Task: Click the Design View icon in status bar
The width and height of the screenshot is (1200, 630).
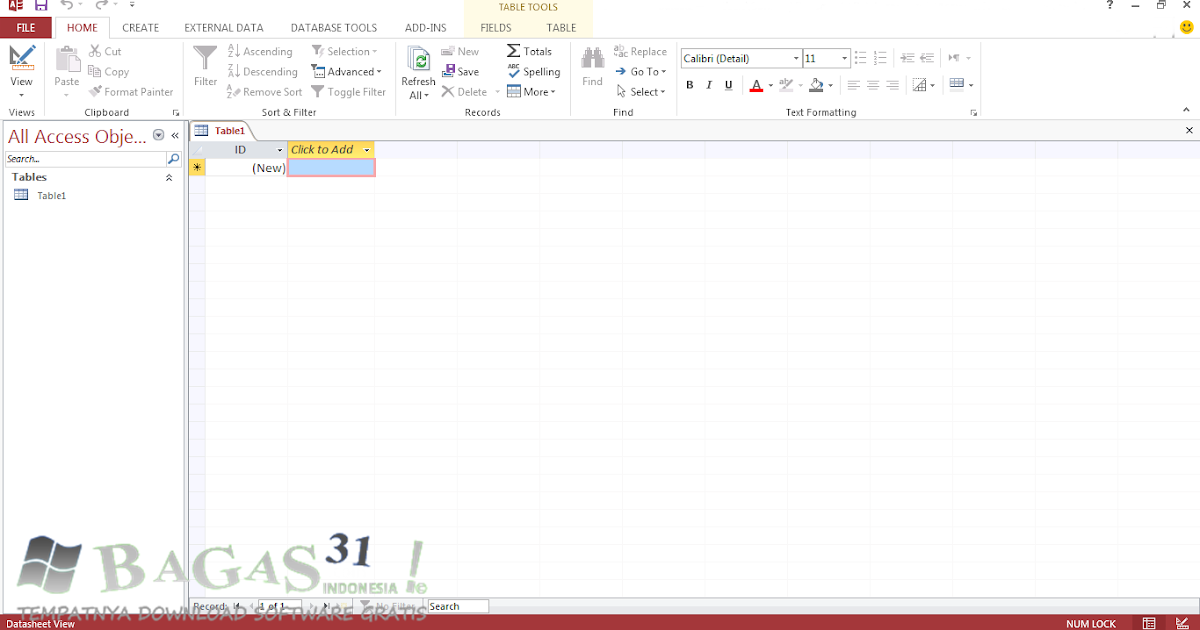Action: coord(1182,623)
